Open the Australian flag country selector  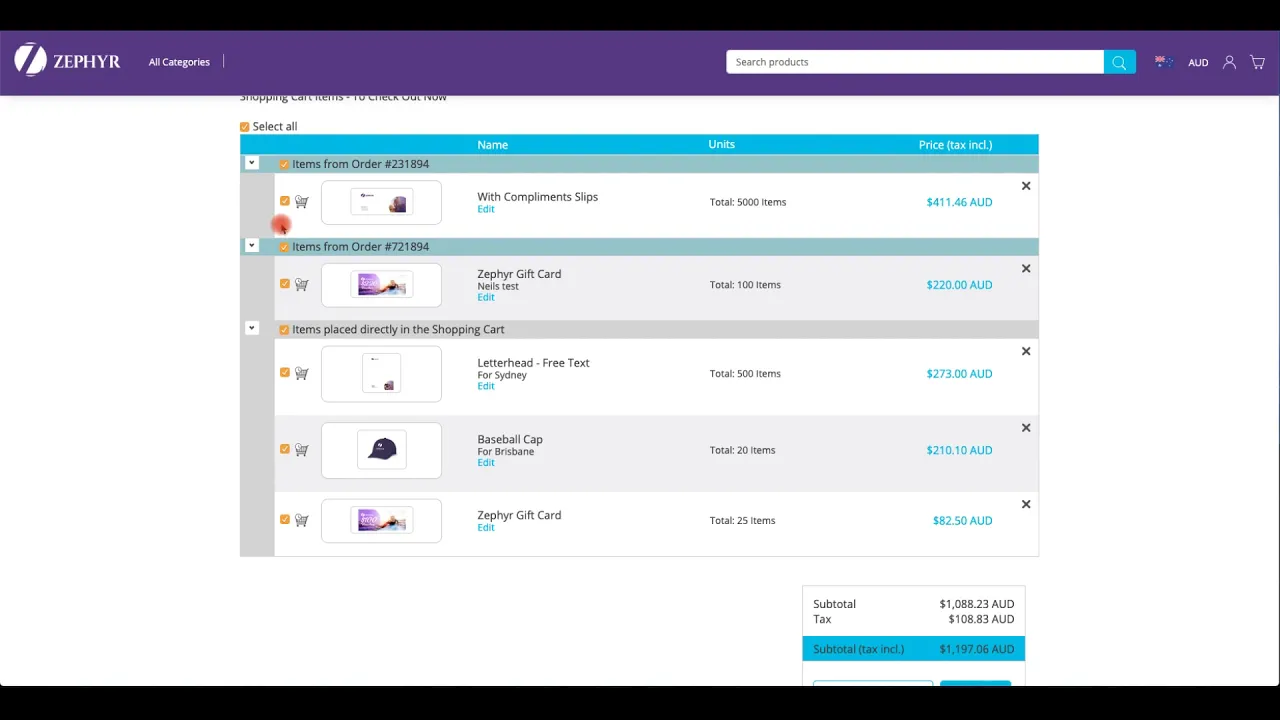point(1164,62)
